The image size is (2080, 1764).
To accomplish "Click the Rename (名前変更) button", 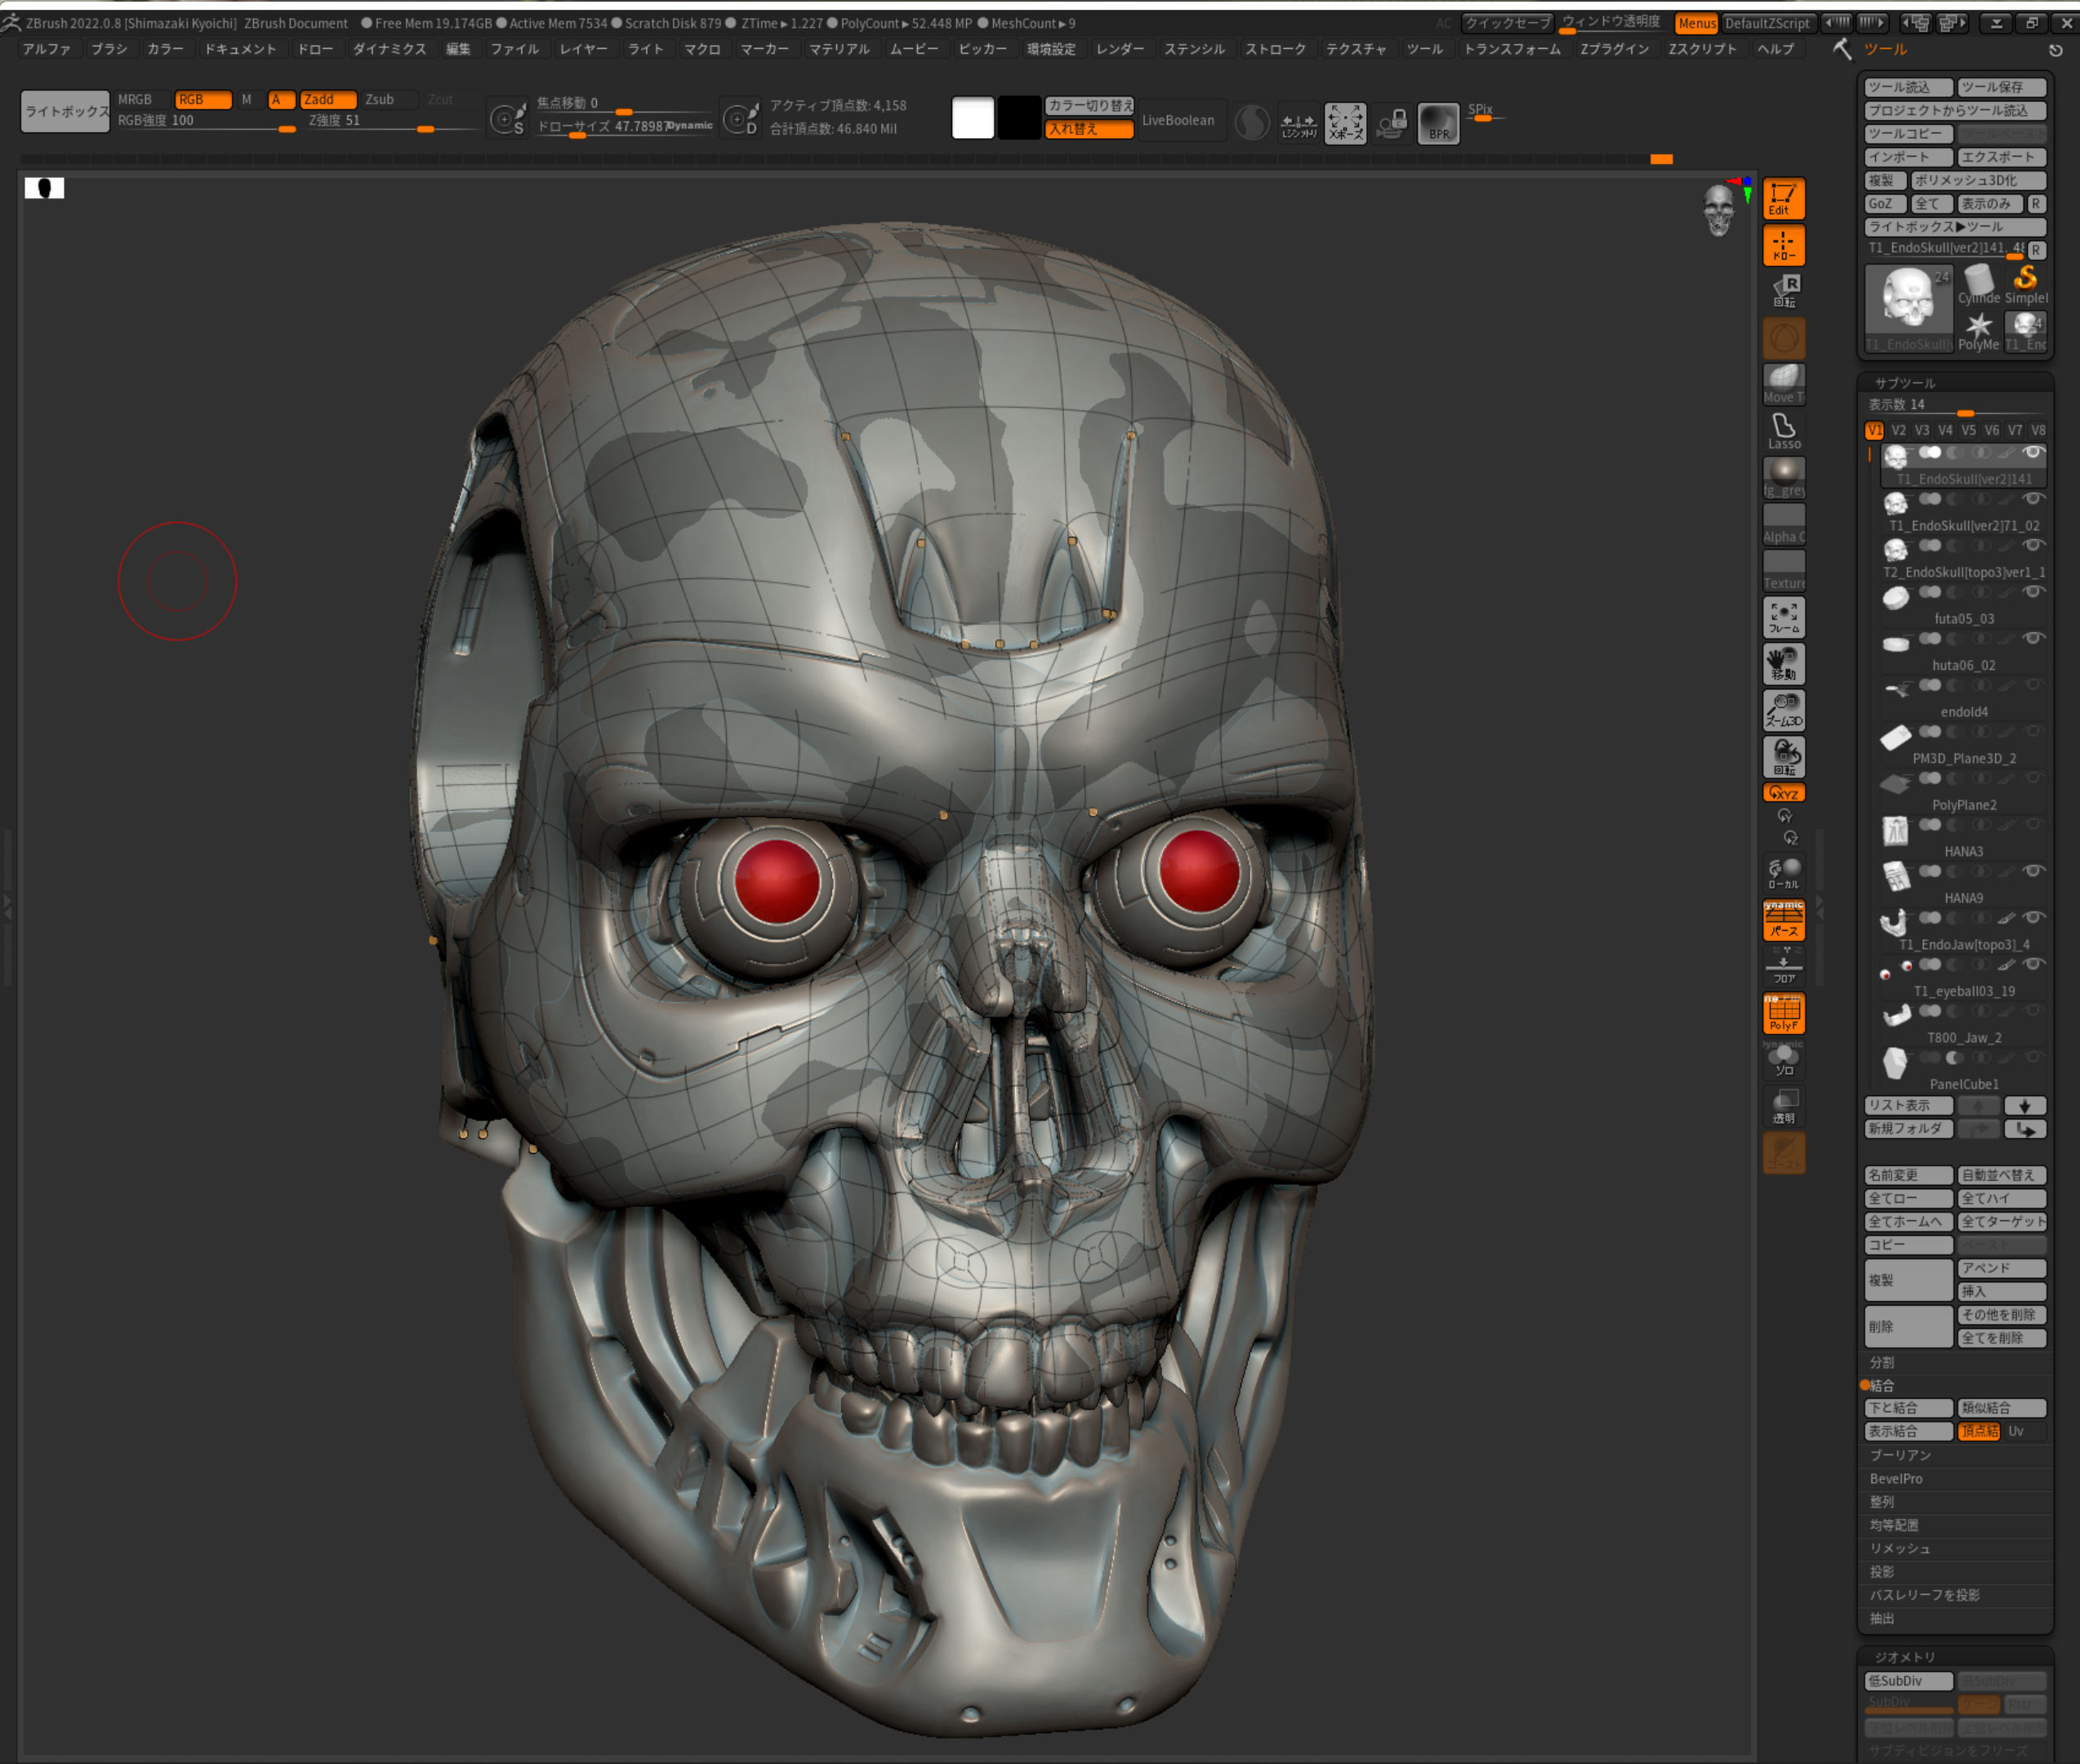I will click(1908, 1175).
